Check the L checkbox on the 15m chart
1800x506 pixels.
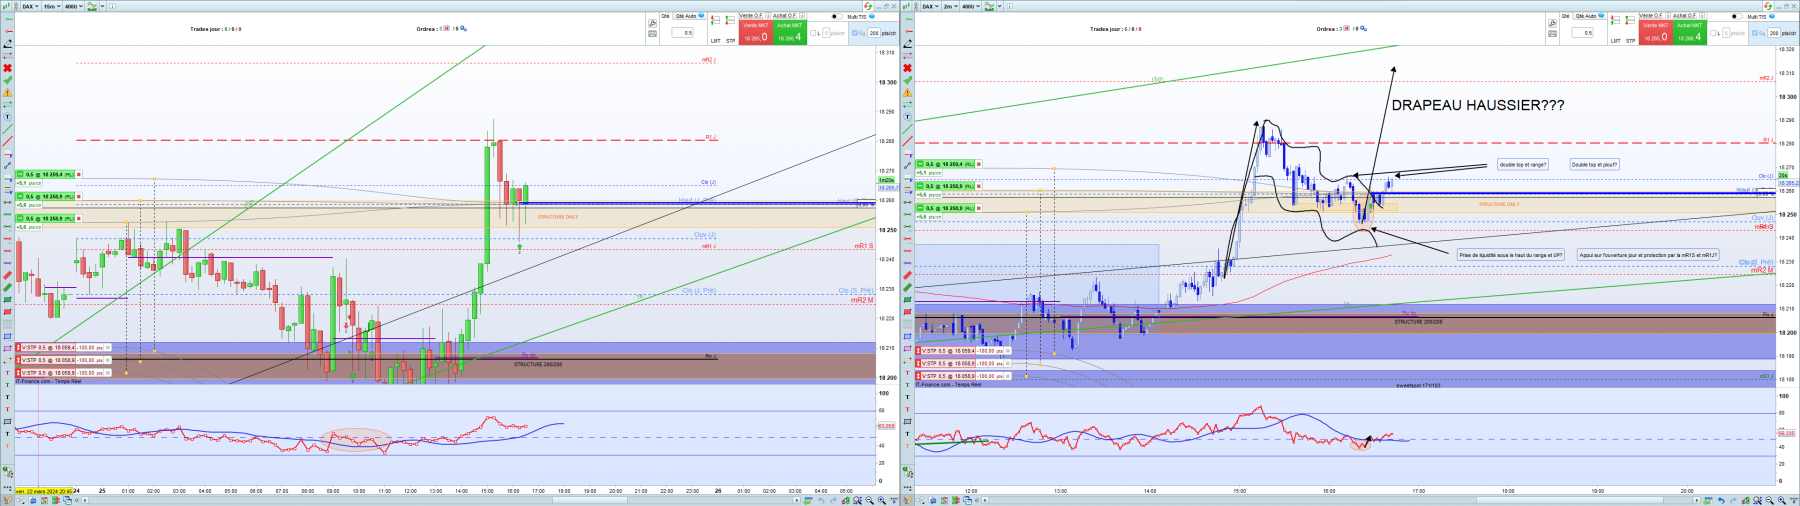pos(813,33)
